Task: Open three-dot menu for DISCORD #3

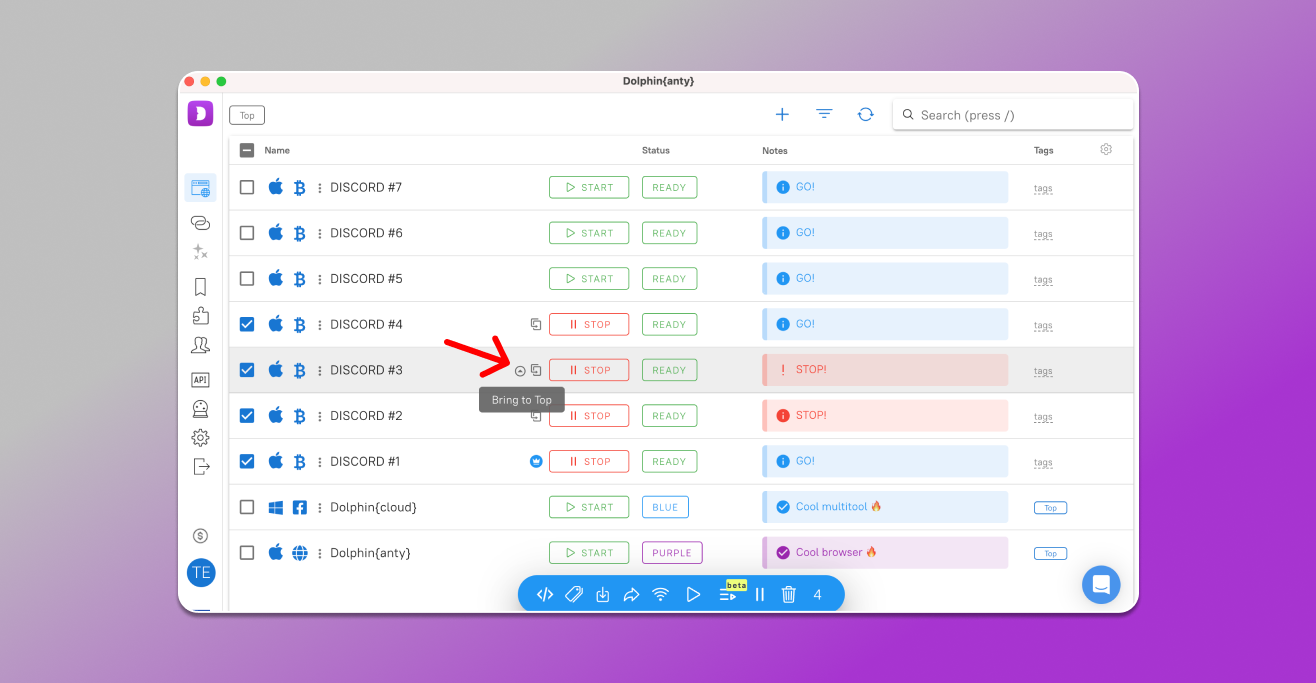Action: tap(320, 370)
